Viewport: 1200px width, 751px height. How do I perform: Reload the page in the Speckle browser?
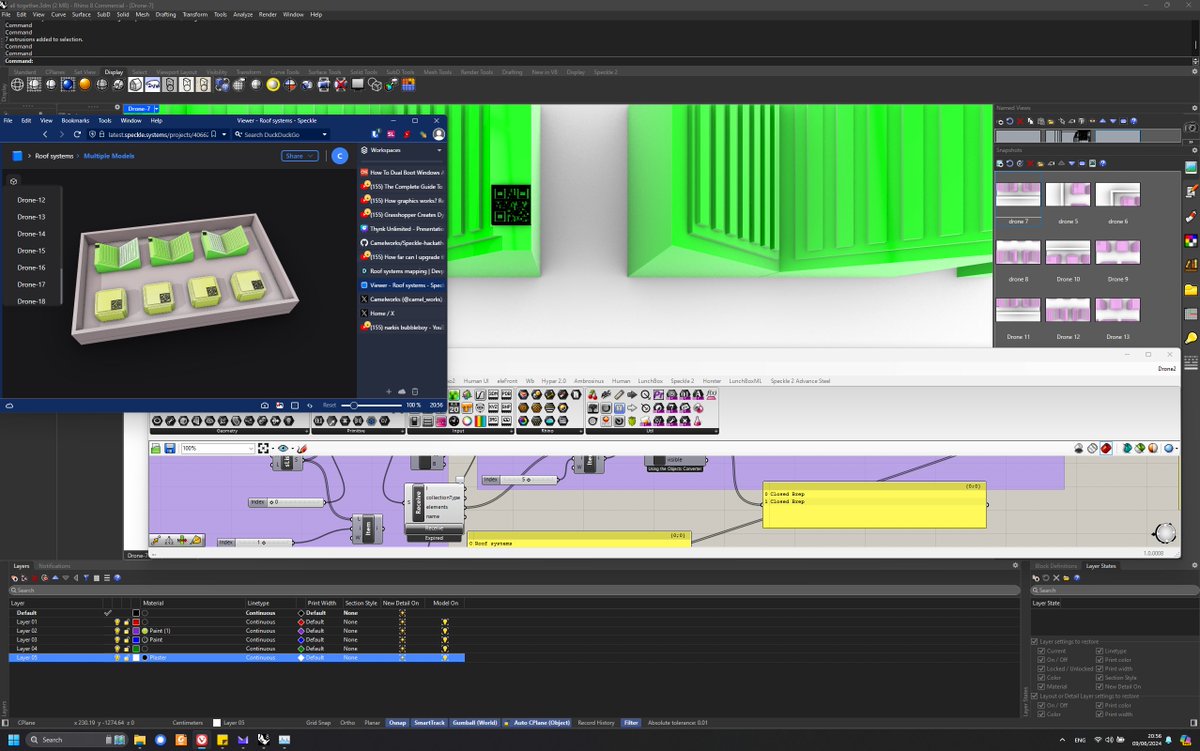(79, 134)
